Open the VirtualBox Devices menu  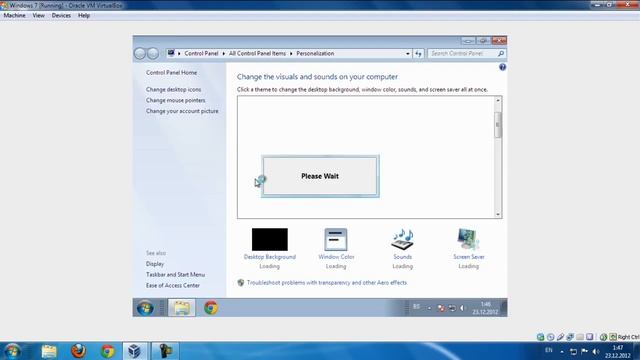61,16
